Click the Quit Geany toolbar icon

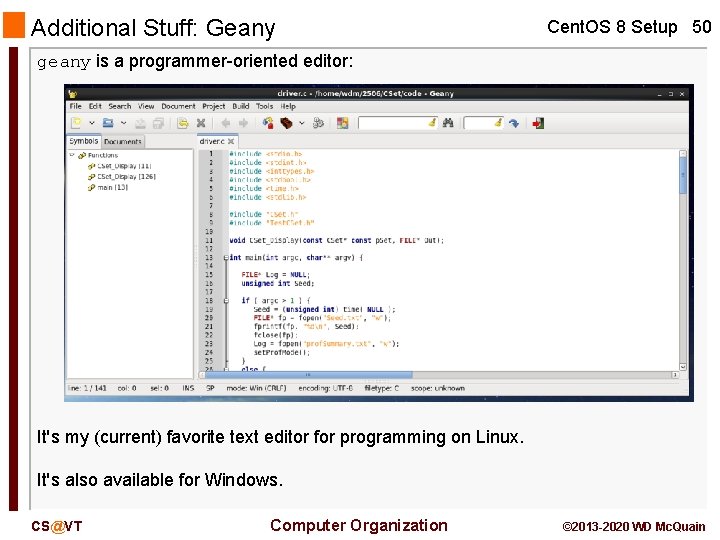click(x=538, y=123)
